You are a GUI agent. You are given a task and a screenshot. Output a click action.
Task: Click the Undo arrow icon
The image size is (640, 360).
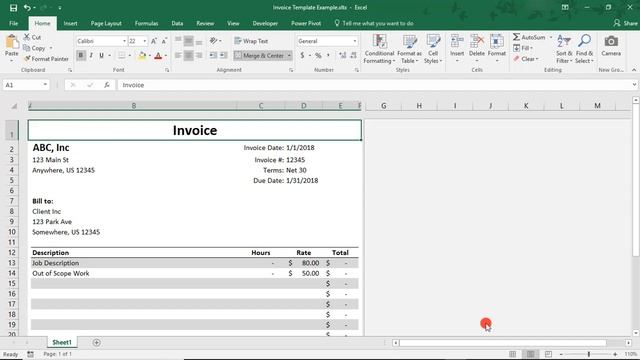(27, 7)
